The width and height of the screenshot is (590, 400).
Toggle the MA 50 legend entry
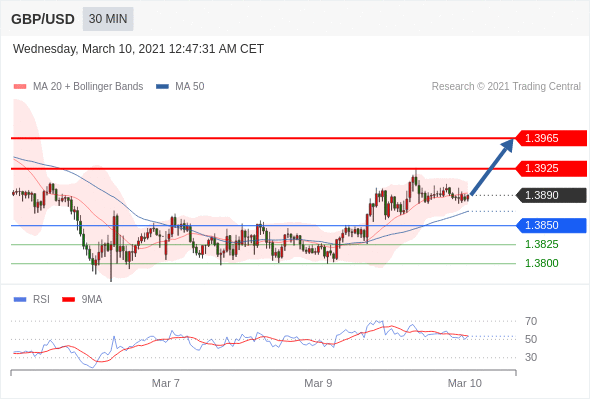click(x=180, y=87)
